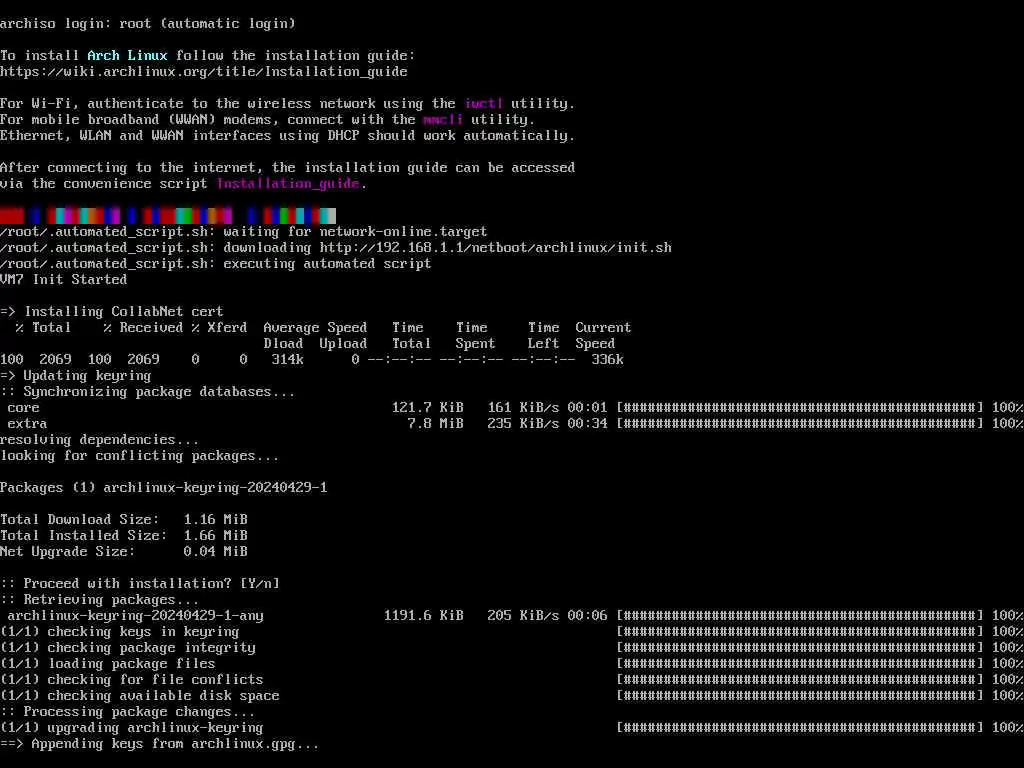
Task: Click the '% Received' column header
Action: (x=143, y=328)
